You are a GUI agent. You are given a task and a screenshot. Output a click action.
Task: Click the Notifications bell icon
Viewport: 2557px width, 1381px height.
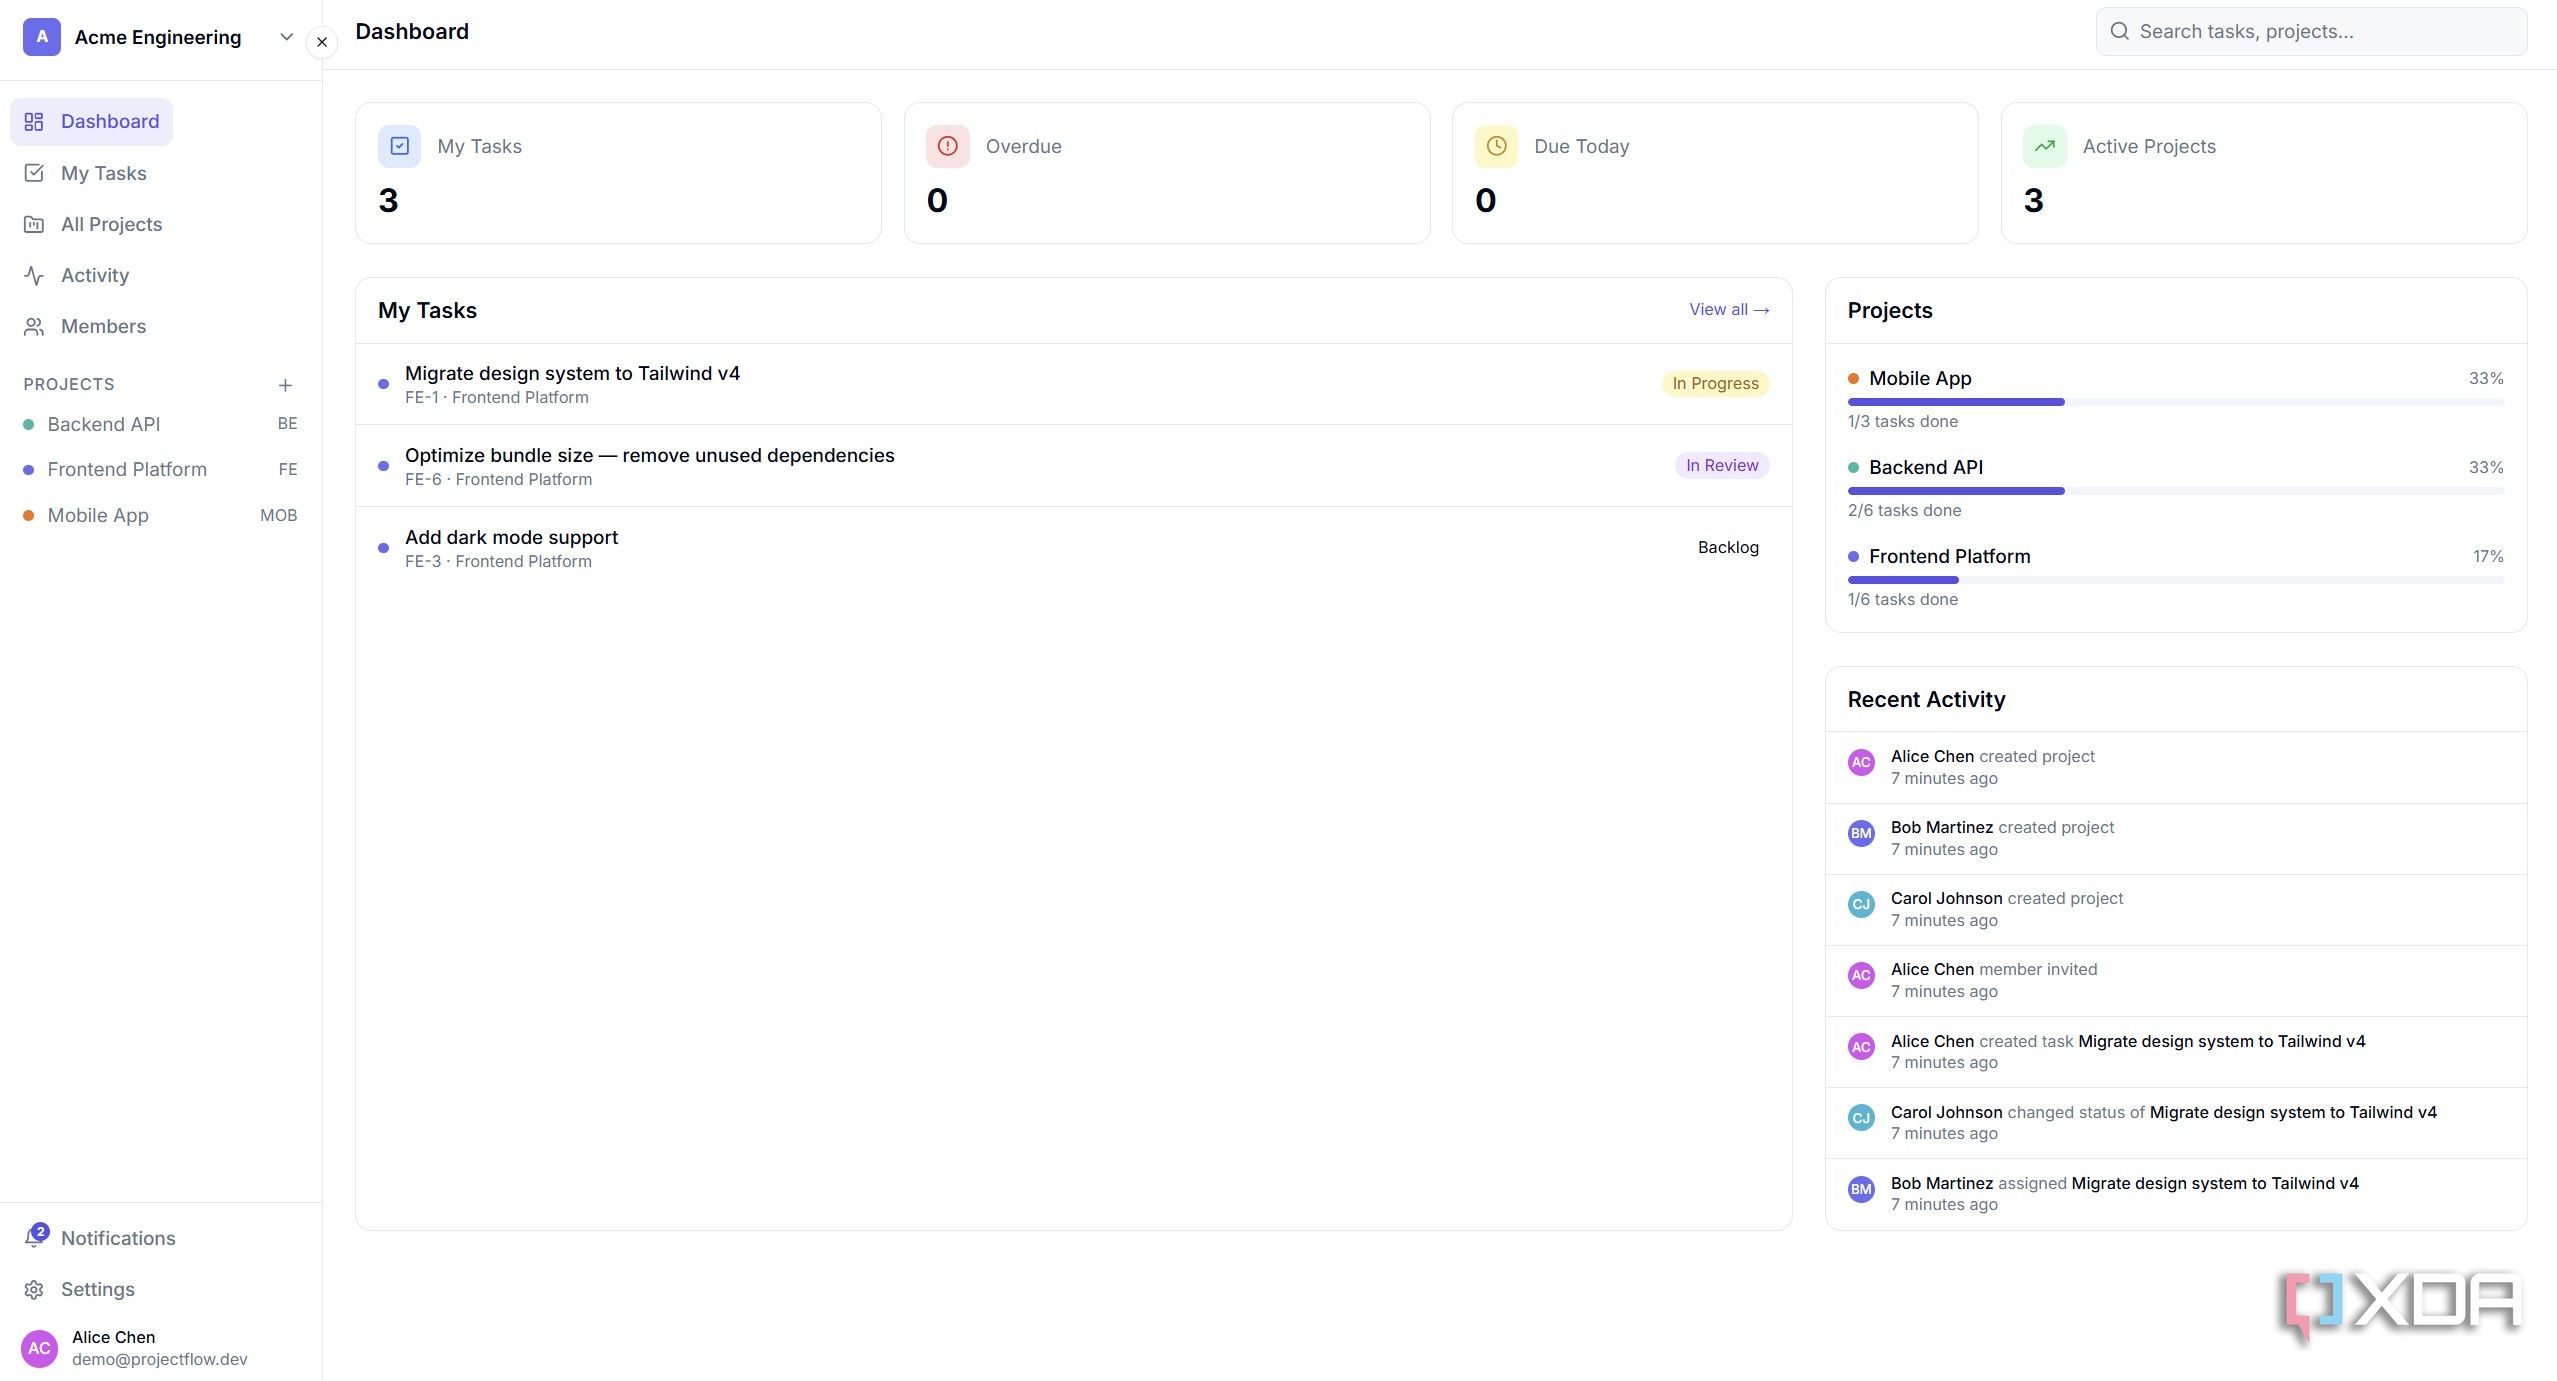click(33, 1239)
